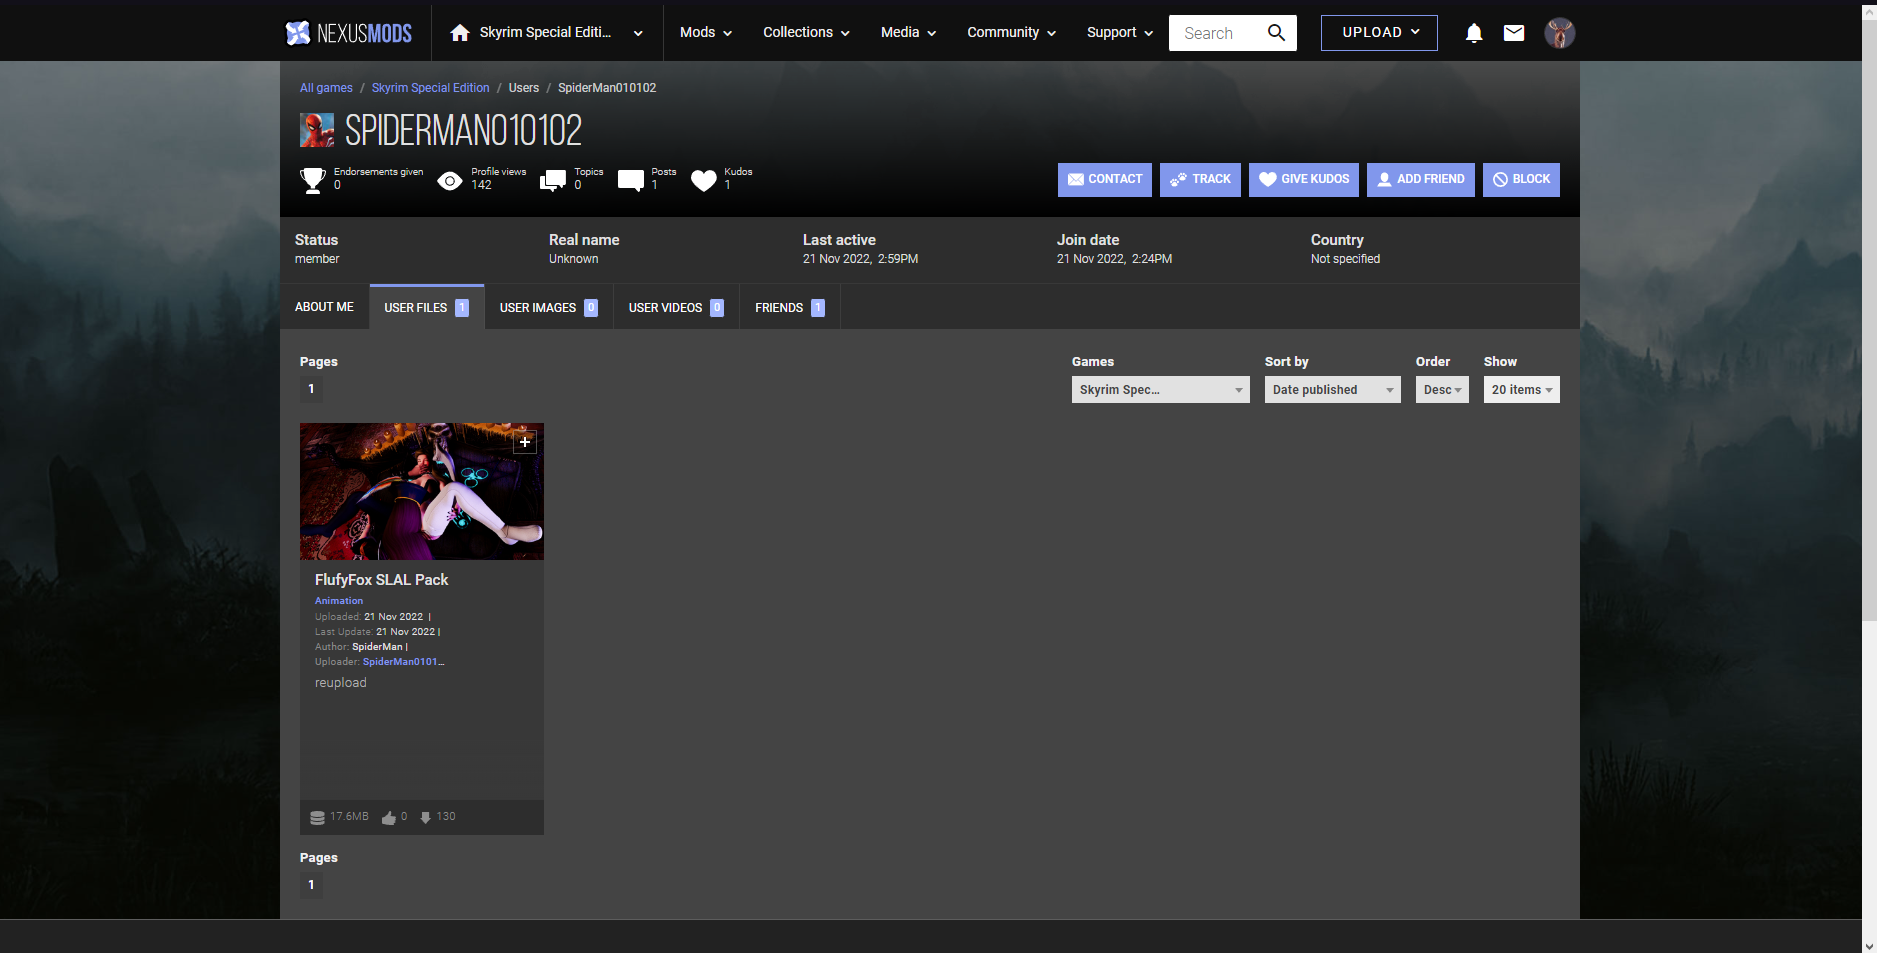Switch to the Friends tab
Image resolution: width=1877 pixels, height=953 pixels.
[x=789, y=307]
